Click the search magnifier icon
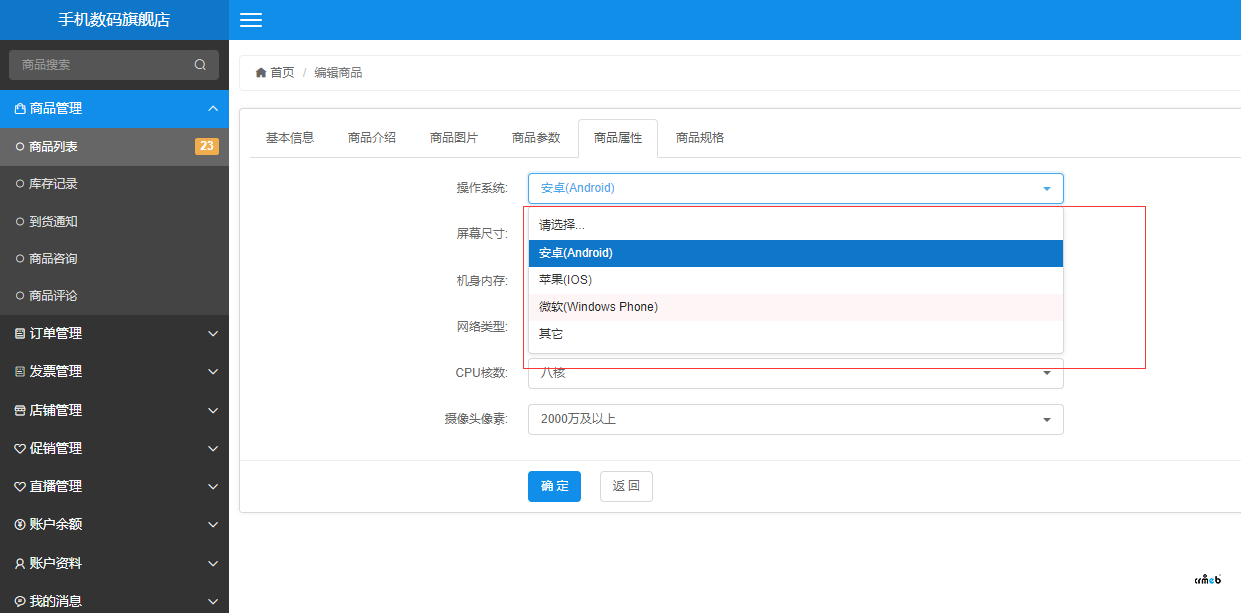This screenshot has height=613, width=1241. 200,65
